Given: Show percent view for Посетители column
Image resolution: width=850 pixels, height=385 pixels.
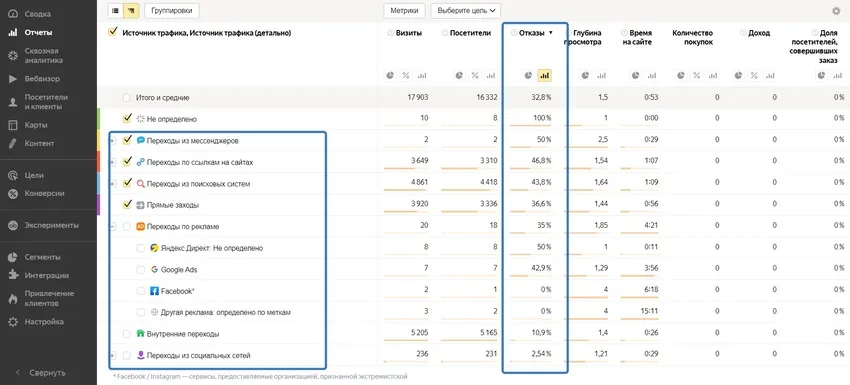Looking at the screenshot, I should [475, 75].
